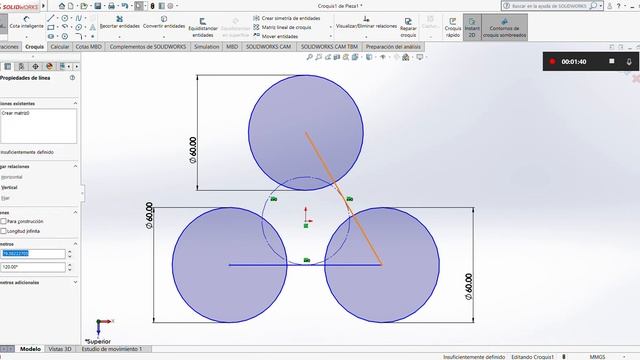Click the help question mark in Propiedades de línea
The width and height of the screenshot is (640, 360).
(72, 78)
